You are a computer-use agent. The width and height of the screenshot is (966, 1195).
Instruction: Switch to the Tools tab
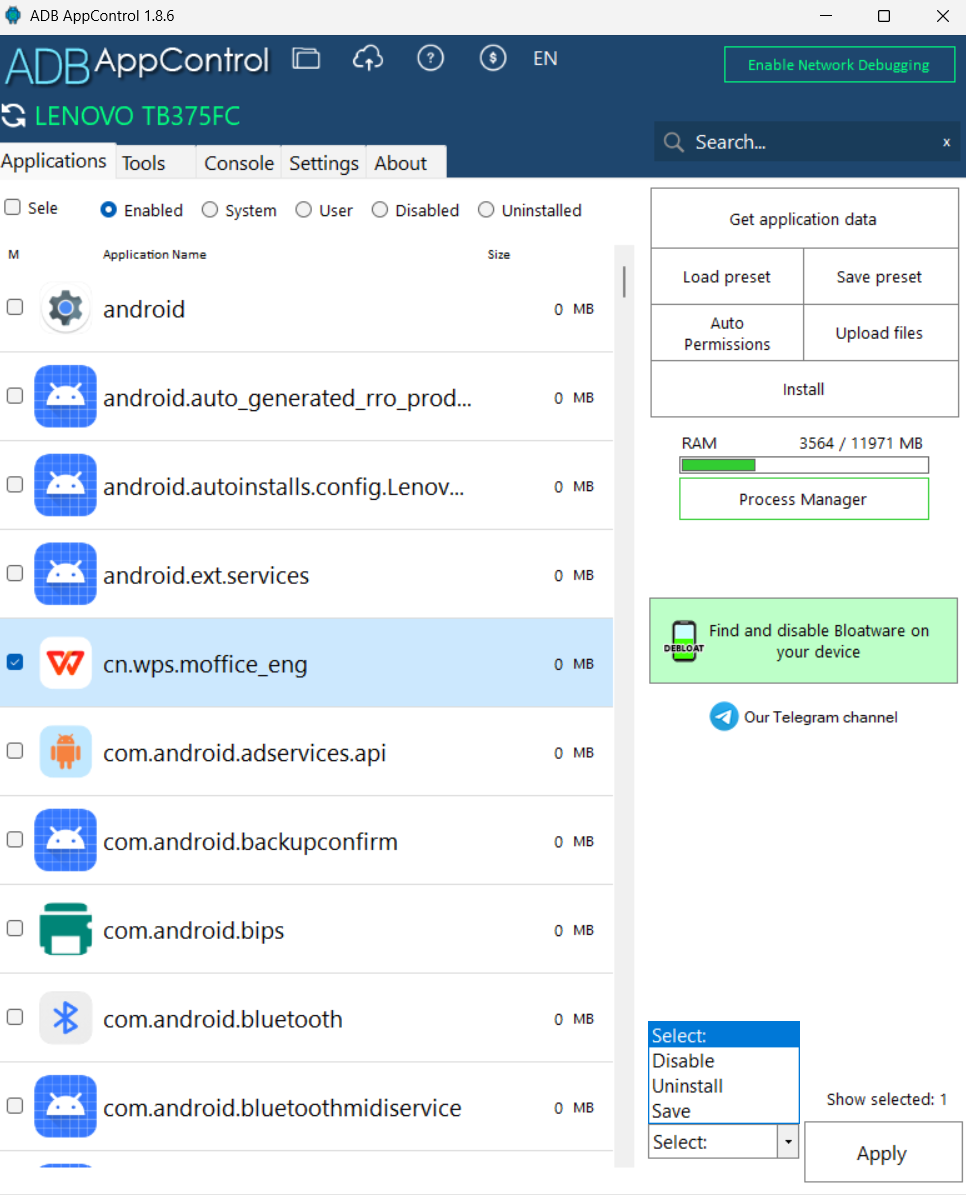click(155, 162)
